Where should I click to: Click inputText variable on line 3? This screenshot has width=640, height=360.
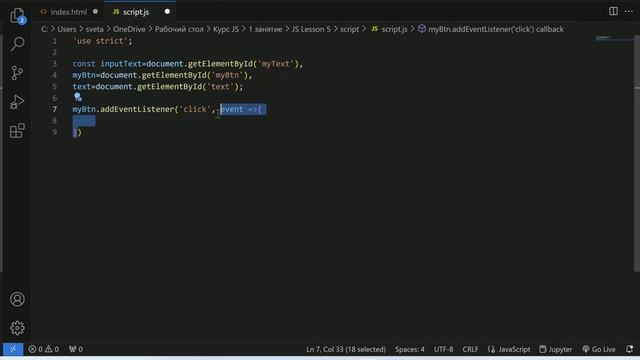pyautogui.click(x=121, y=64)
